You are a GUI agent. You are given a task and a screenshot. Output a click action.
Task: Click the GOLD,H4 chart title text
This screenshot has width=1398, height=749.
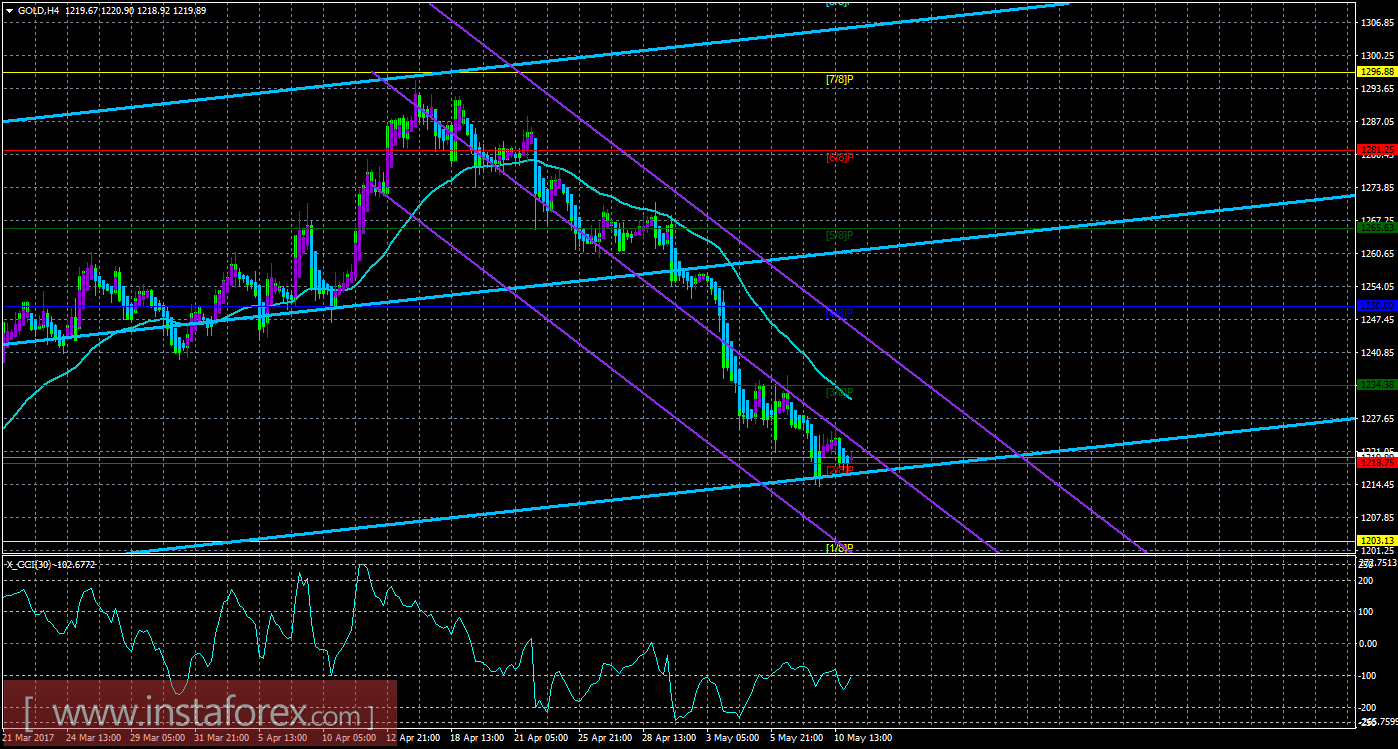pyautogui.click(x=38, y=9)
